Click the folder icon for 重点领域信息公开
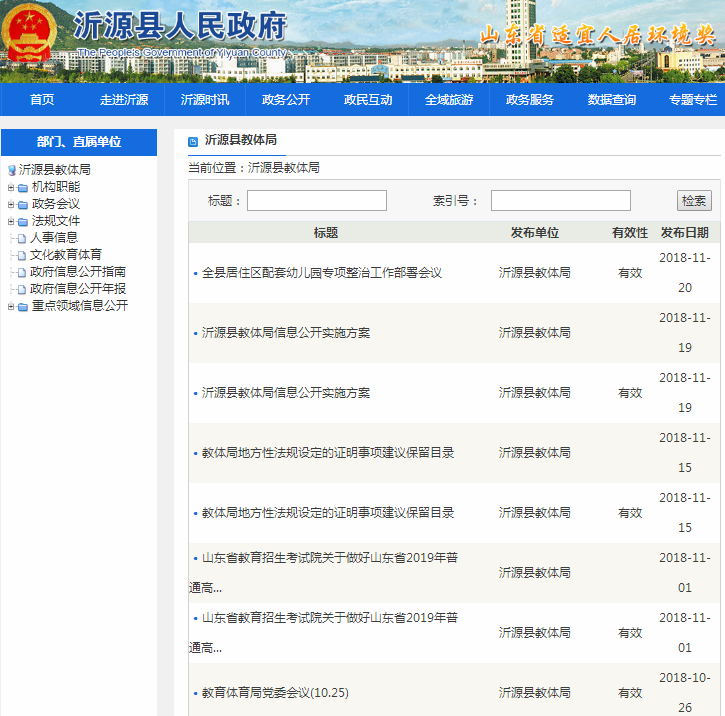Viewport: 725px width, 716px height. click(x=23, y=307)
